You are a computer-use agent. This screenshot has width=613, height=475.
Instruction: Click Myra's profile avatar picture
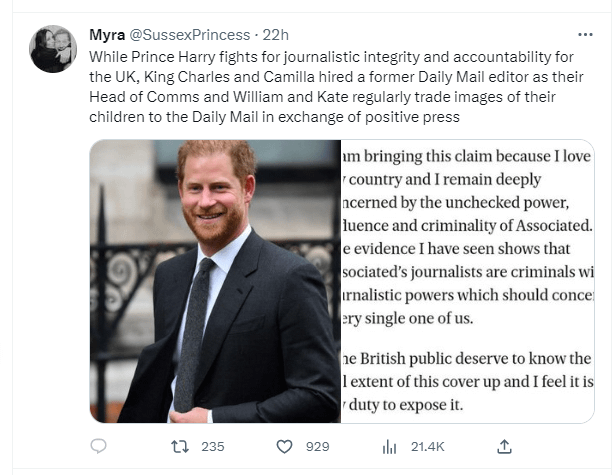[53, 49]
